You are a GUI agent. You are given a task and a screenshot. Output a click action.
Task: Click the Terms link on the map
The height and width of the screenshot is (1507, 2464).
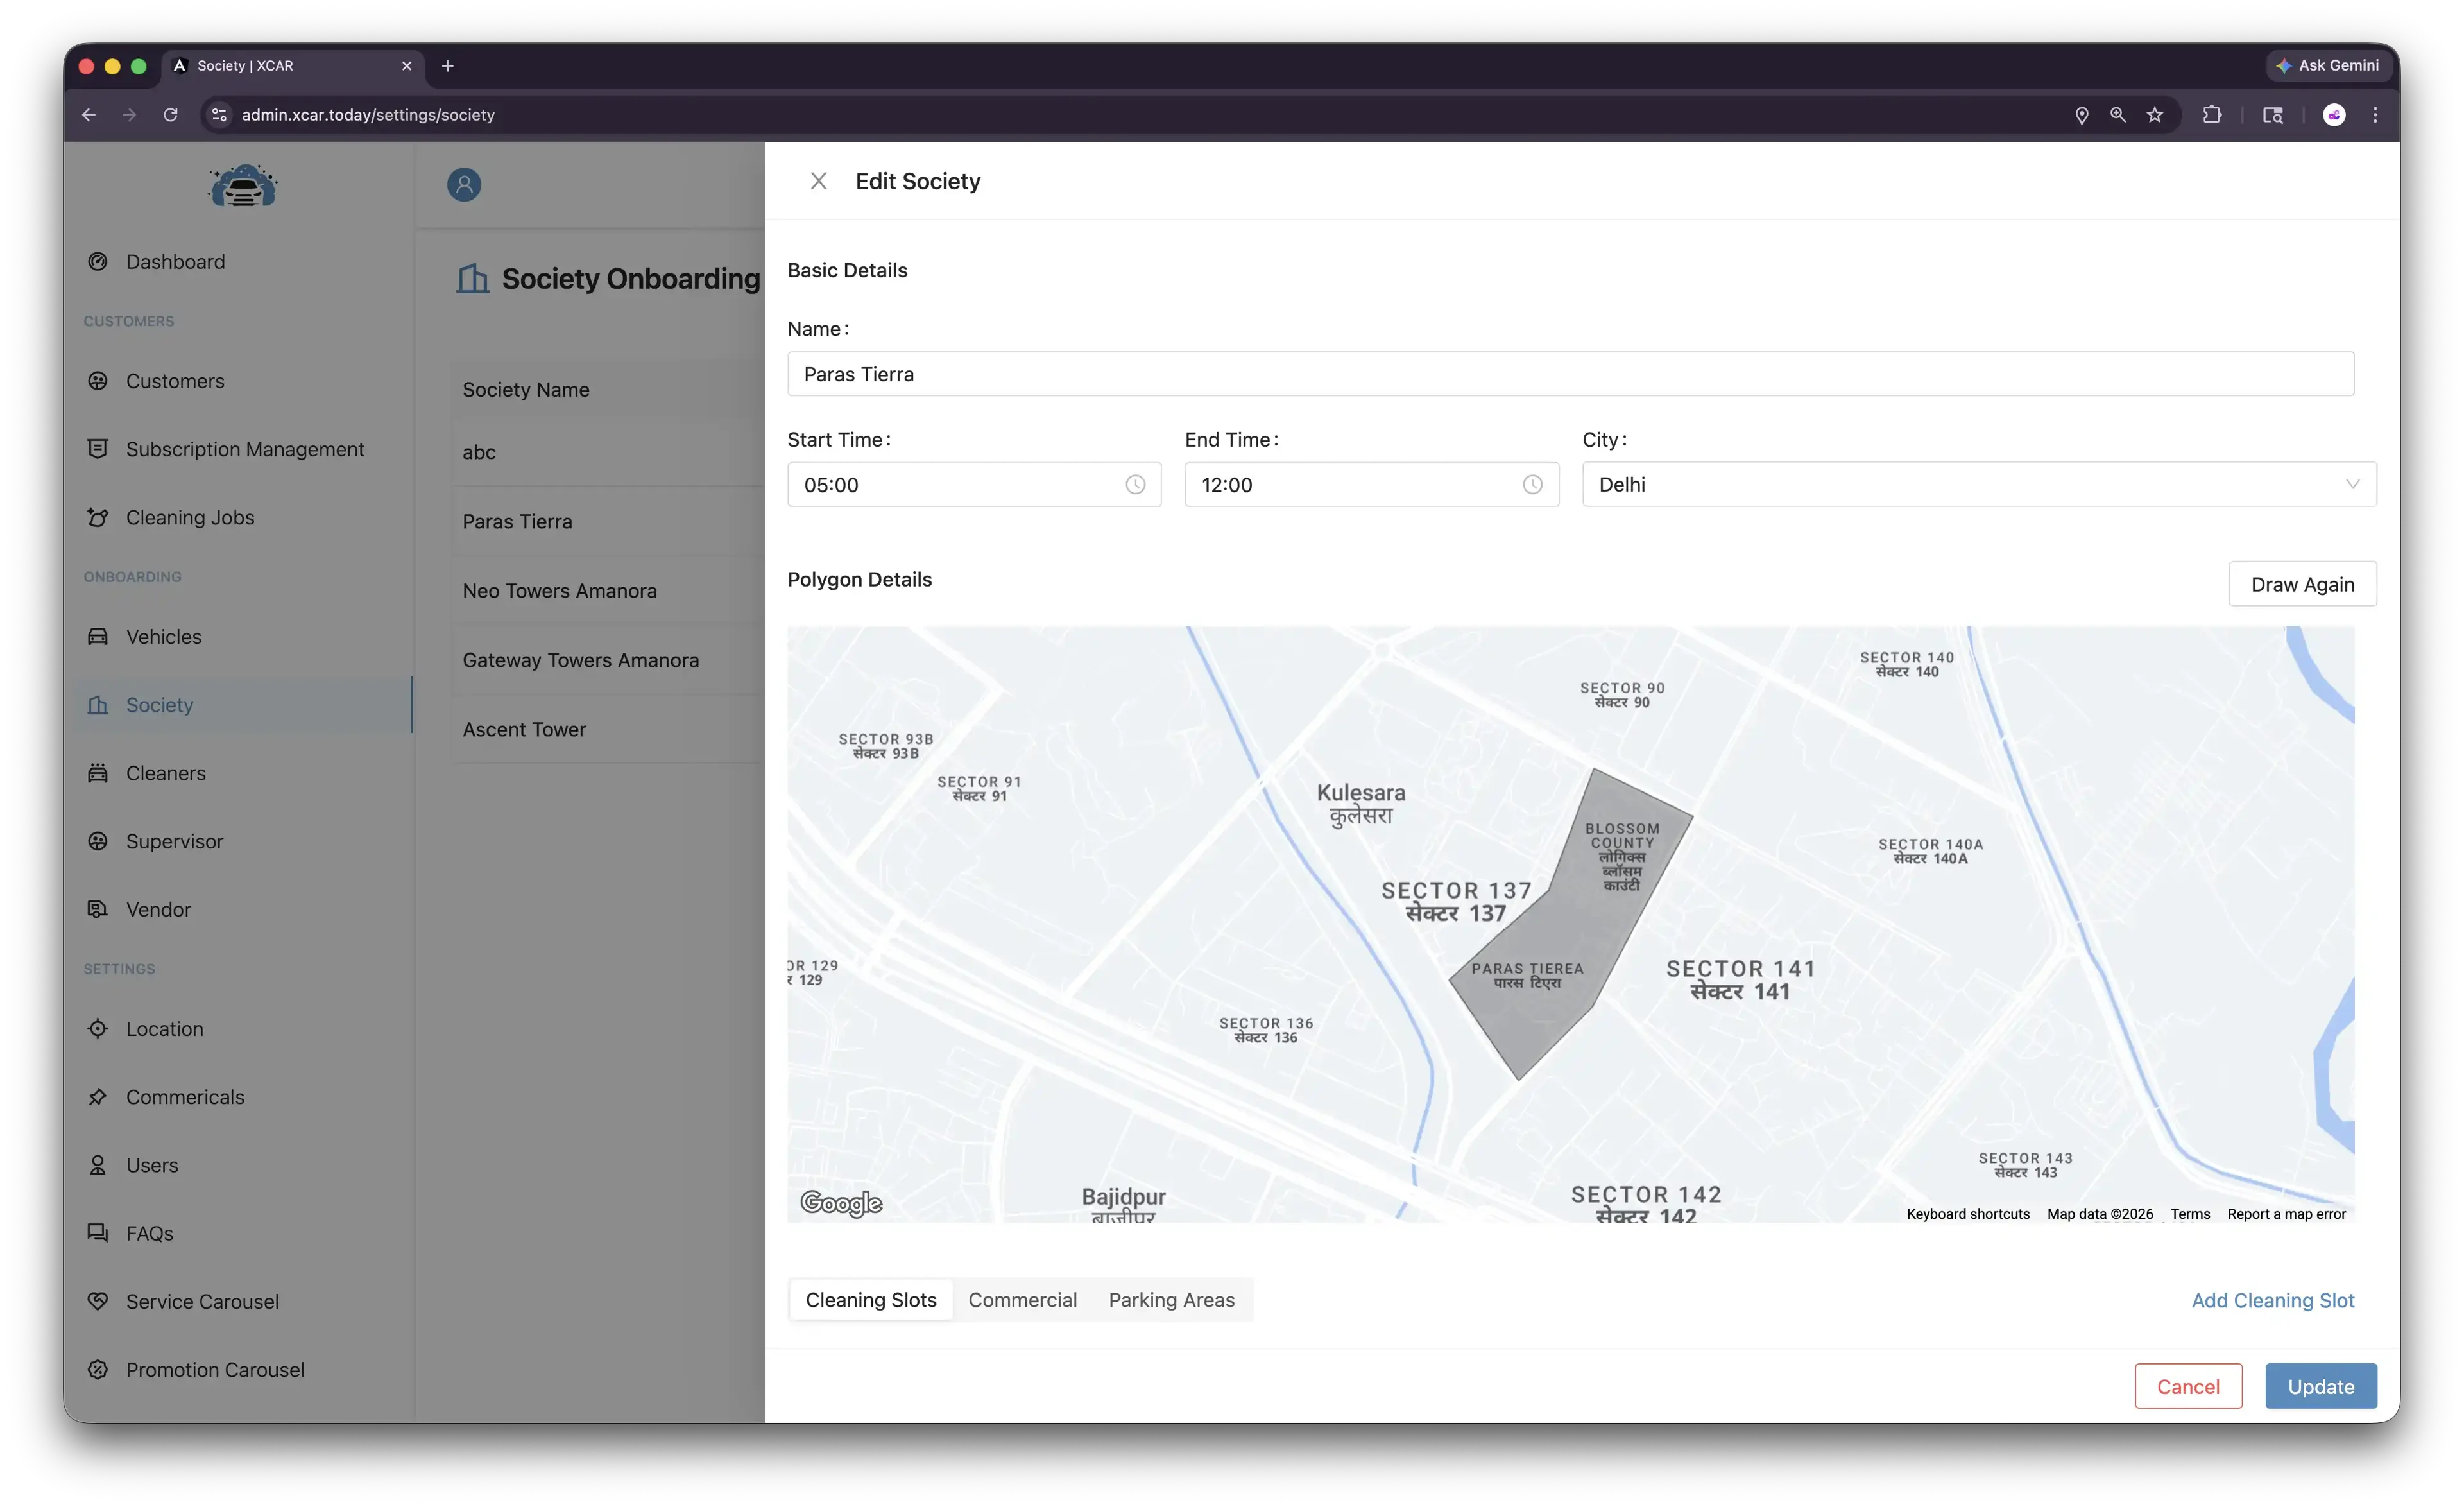point(2189,1214)
